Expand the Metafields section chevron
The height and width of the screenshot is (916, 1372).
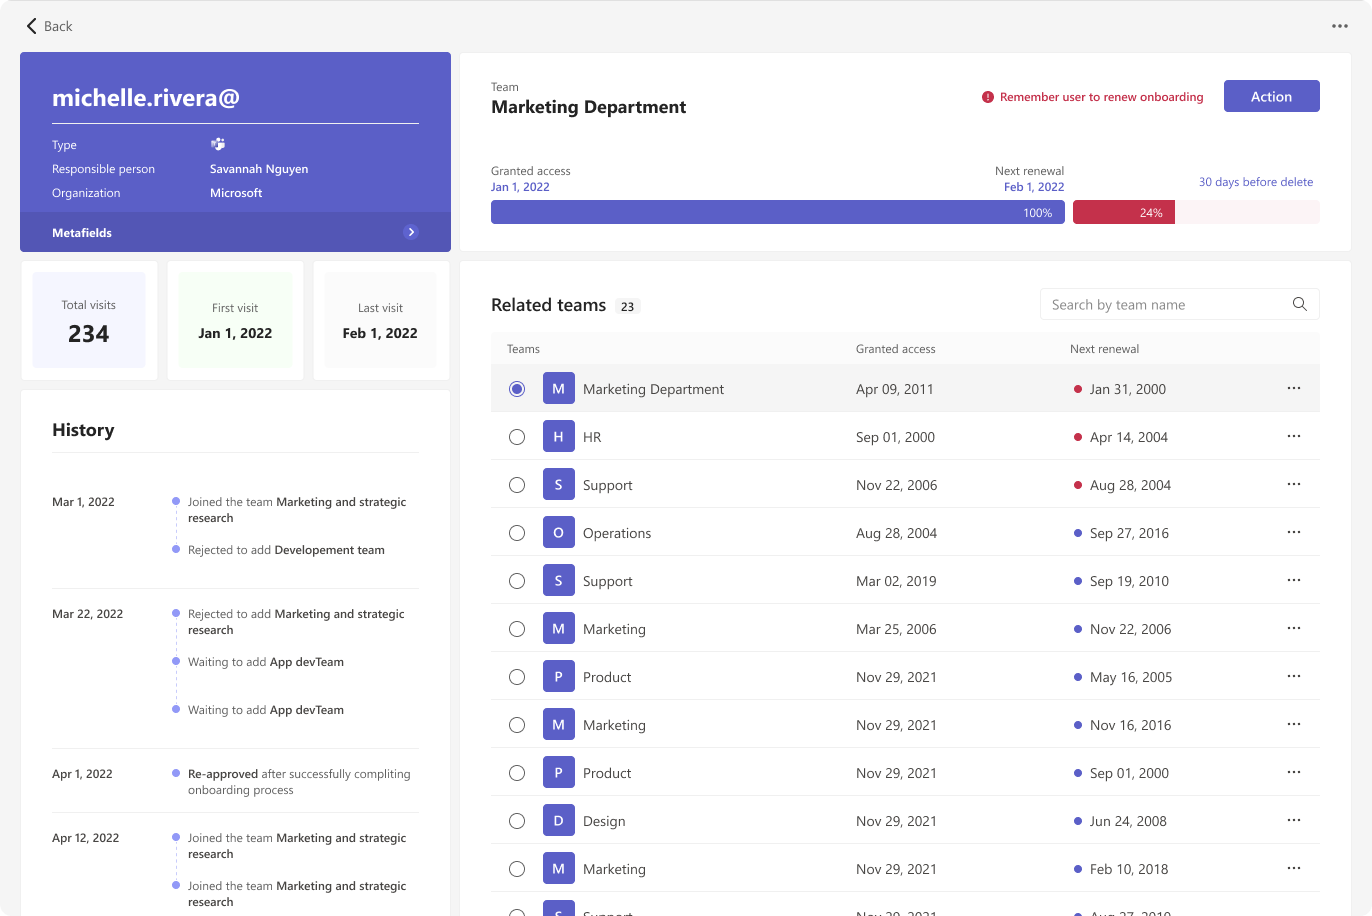pyautogui.click(x=410, y=232)
